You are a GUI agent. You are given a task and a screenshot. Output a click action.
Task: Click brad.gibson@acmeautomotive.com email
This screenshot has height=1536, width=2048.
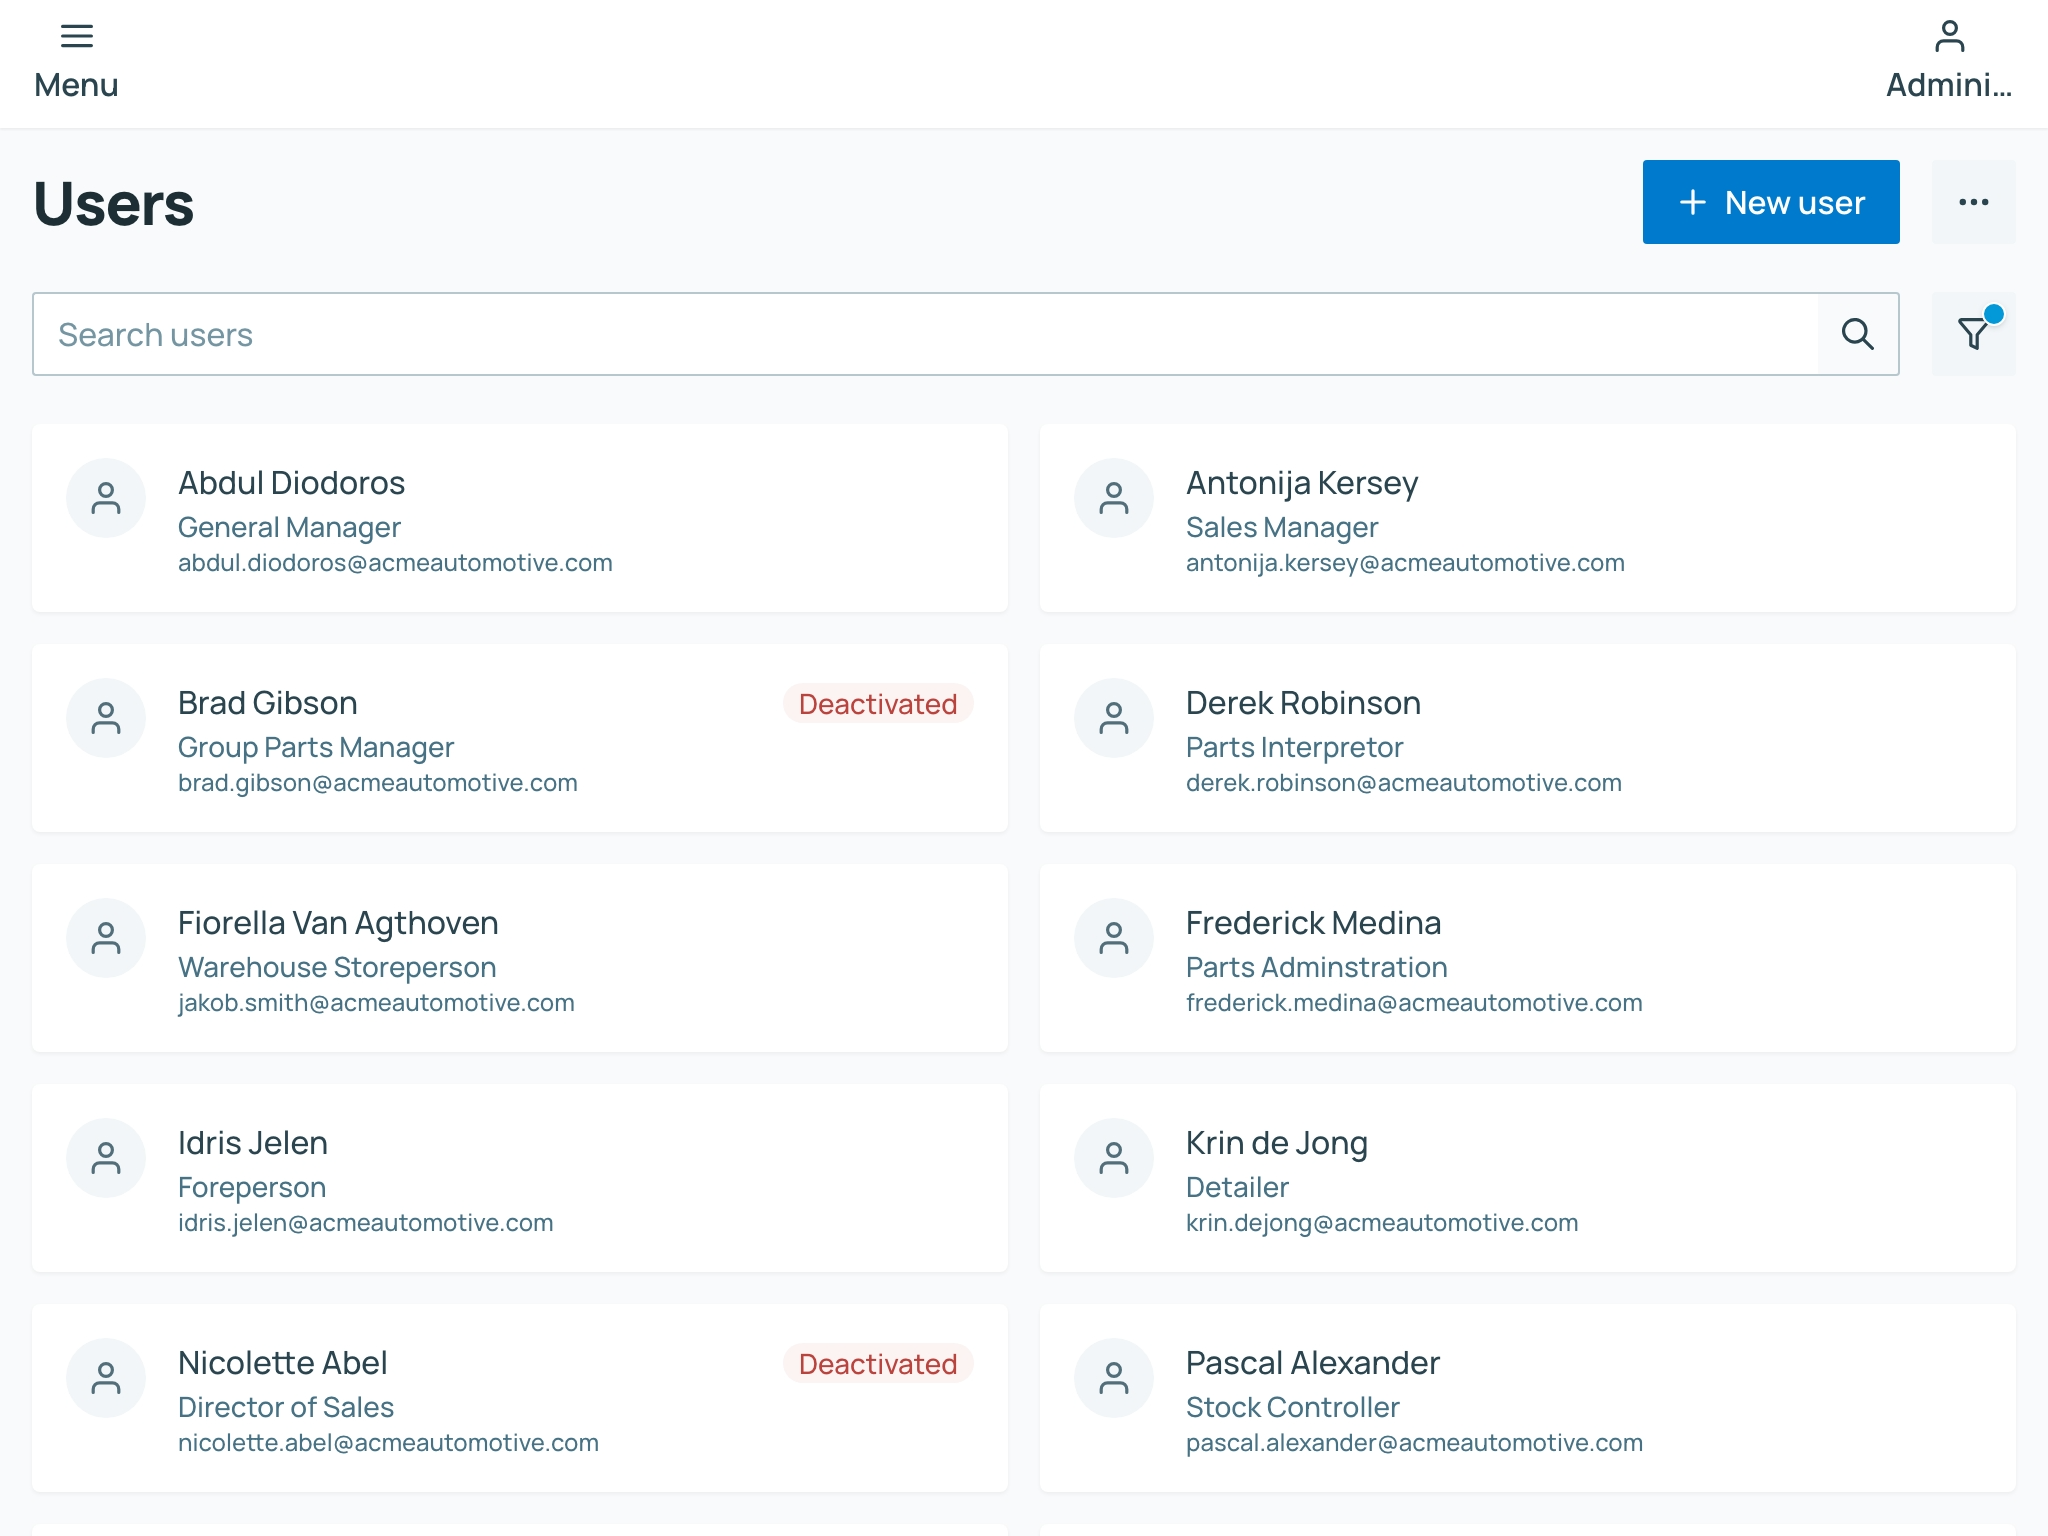coord(378,783)
